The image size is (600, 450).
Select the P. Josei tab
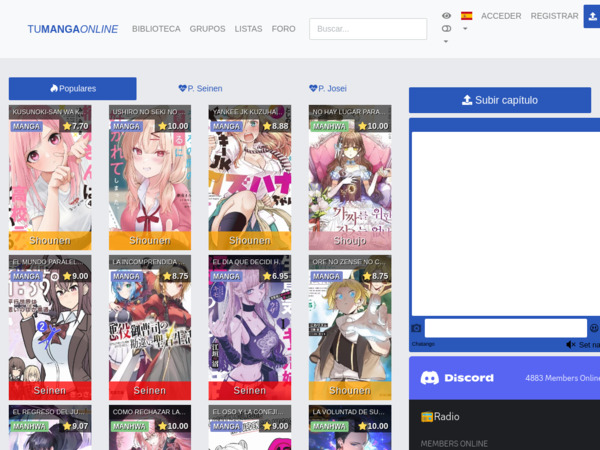pyautogui.click(x=328, y=88)
